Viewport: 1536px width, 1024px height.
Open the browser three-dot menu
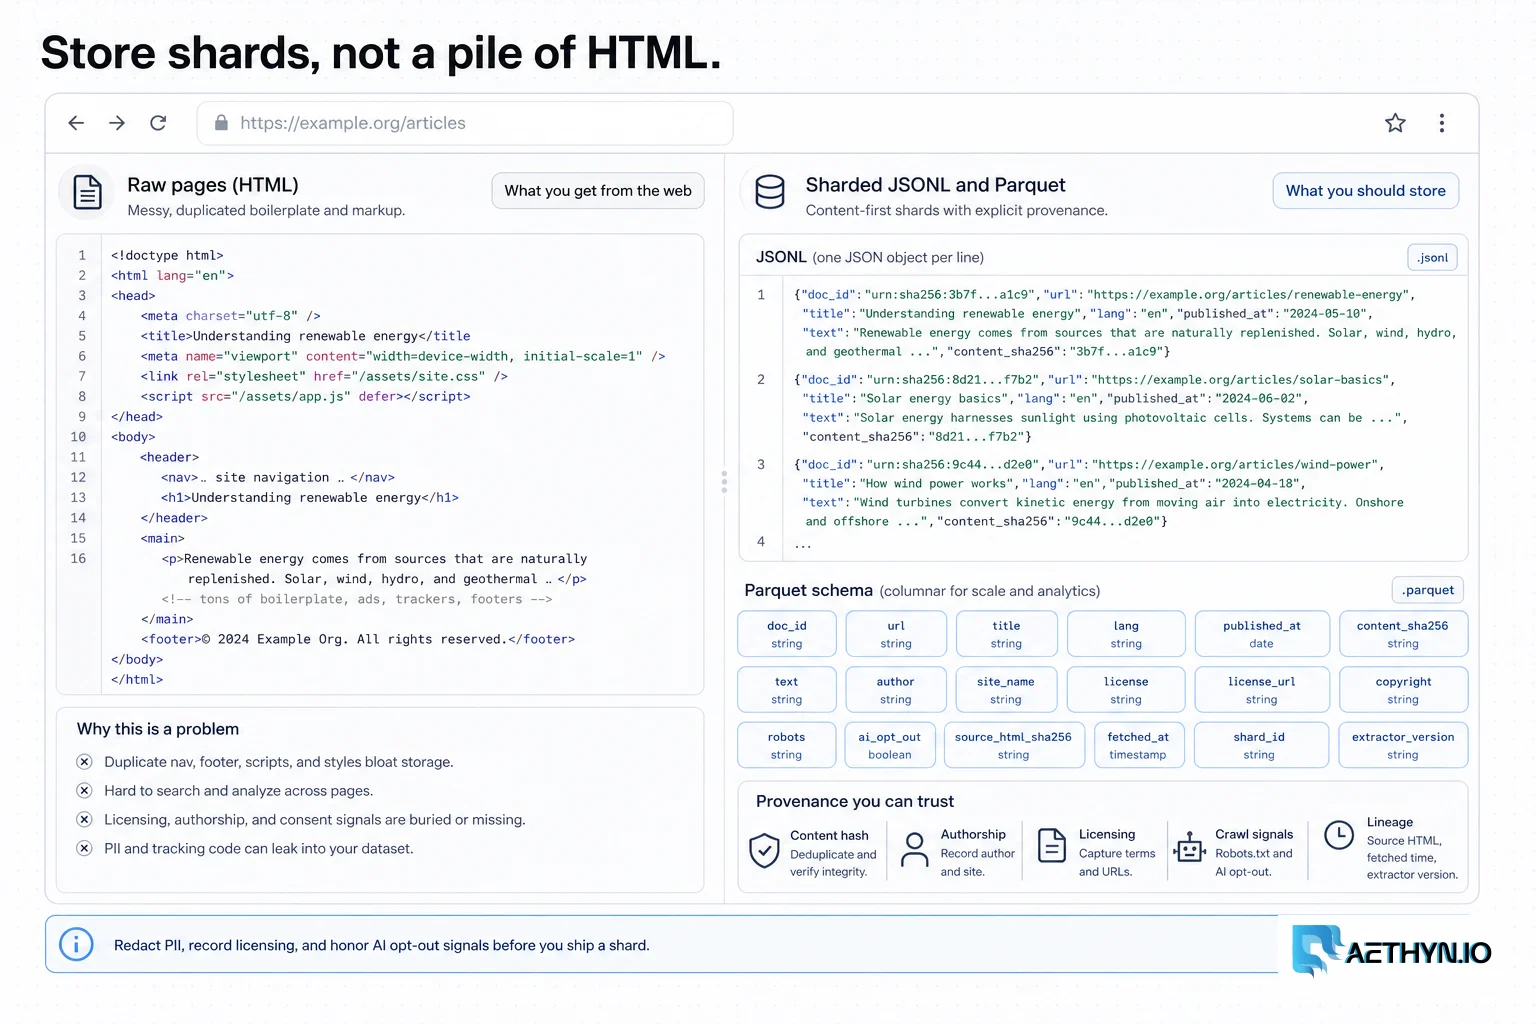[x=1441, y=123]
